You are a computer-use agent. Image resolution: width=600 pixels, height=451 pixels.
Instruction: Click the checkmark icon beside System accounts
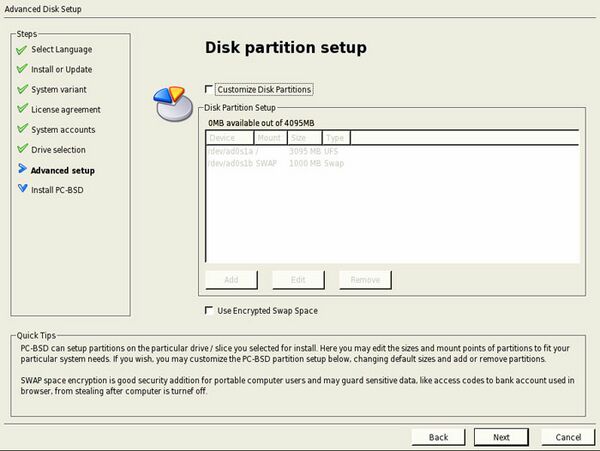21,129
